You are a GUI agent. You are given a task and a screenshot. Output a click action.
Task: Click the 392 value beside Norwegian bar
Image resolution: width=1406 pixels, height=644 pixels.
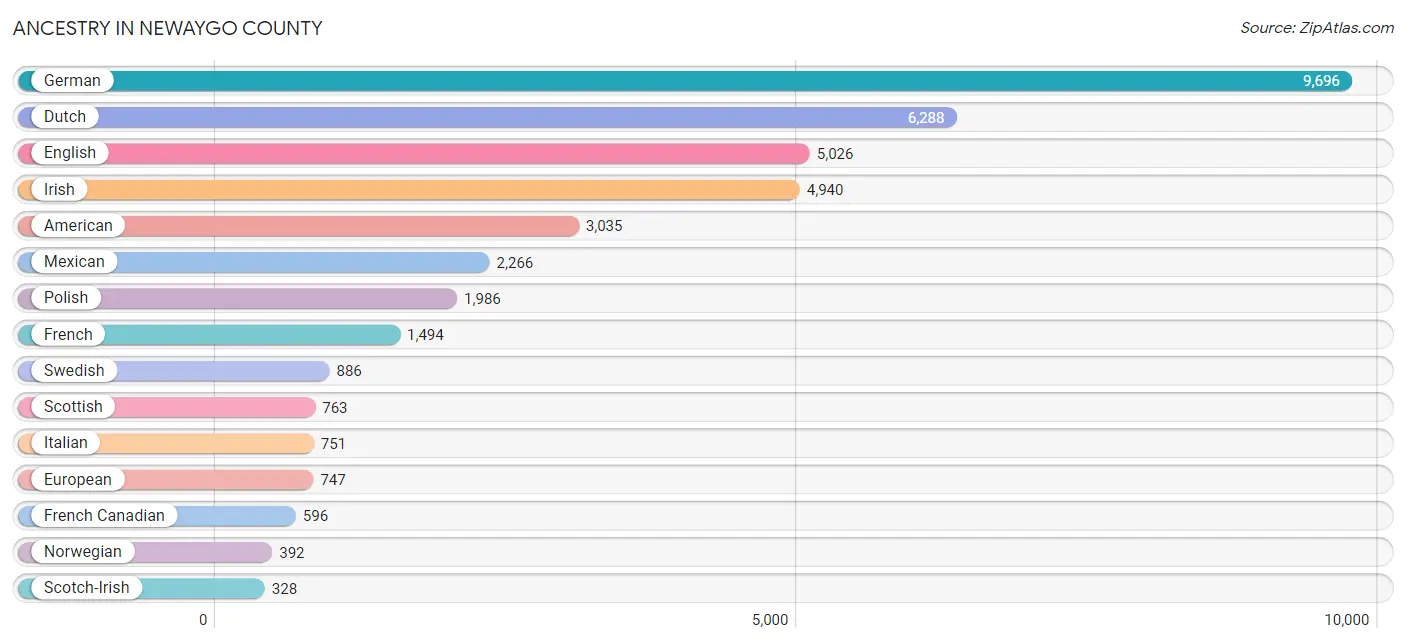pyautogui.click(x=291, y=552)
